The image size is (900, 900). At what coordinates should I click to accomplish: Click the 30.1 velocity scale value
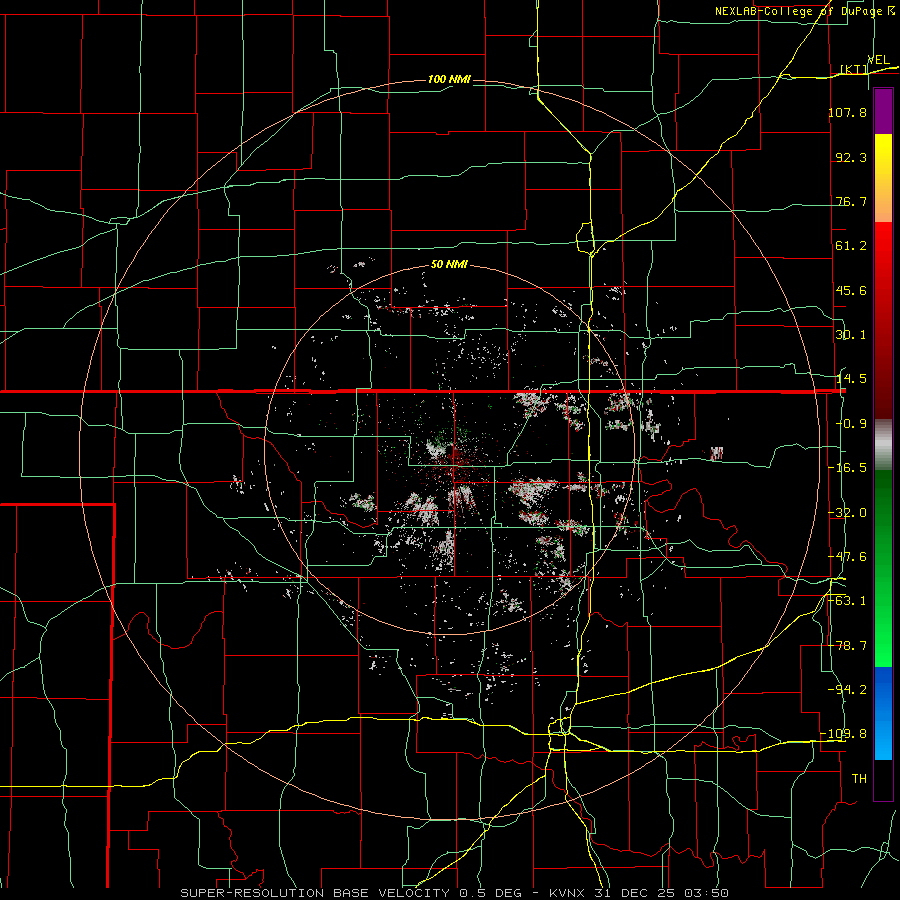pos(851,335)
